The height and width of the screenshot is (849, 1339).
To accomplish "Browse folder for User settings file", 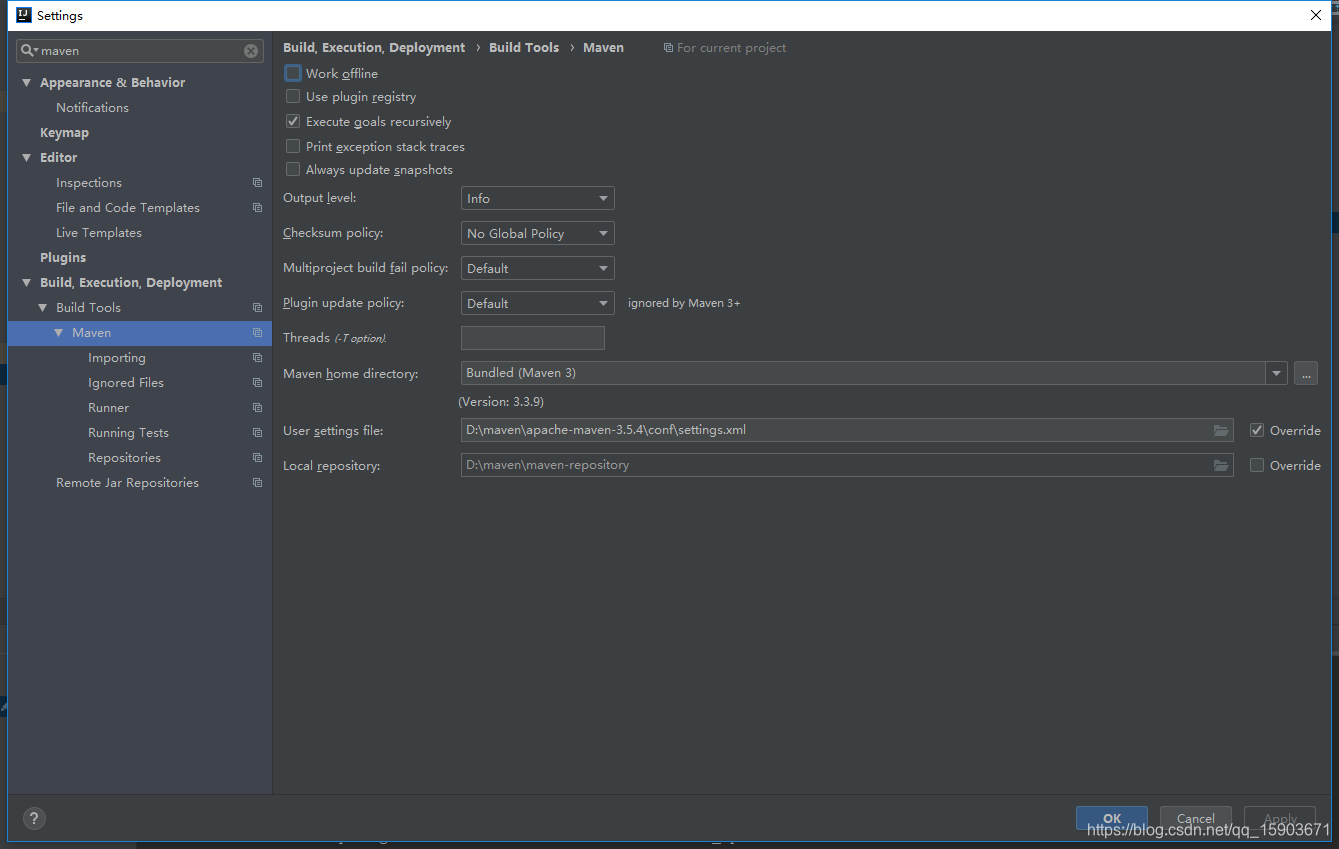I will [1220, 430].
